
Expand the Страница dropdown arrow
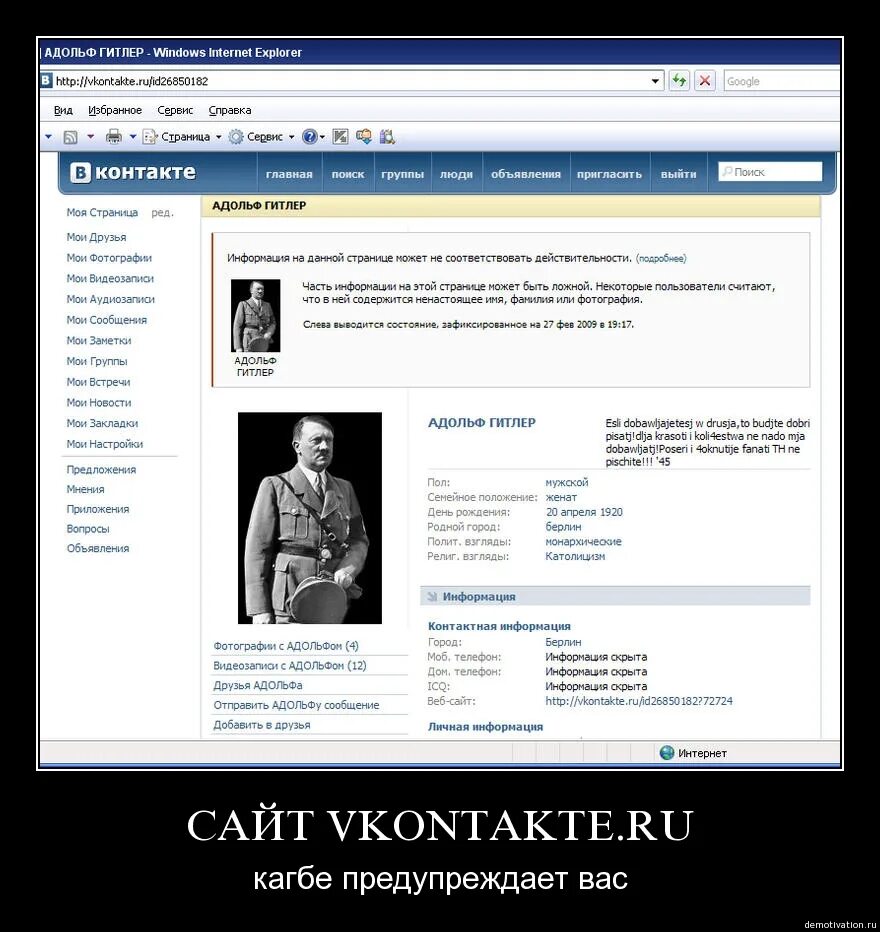[x=219, y=137]
